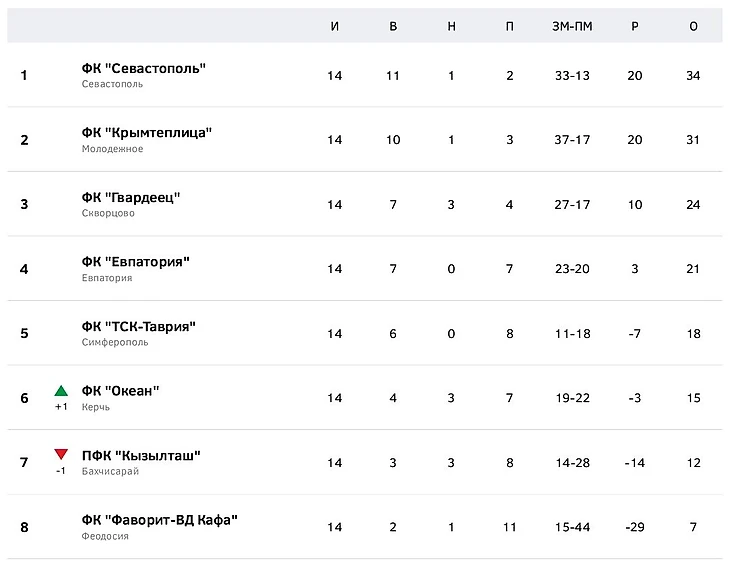Select the ПФК "Кызылташ" team name

141,456
